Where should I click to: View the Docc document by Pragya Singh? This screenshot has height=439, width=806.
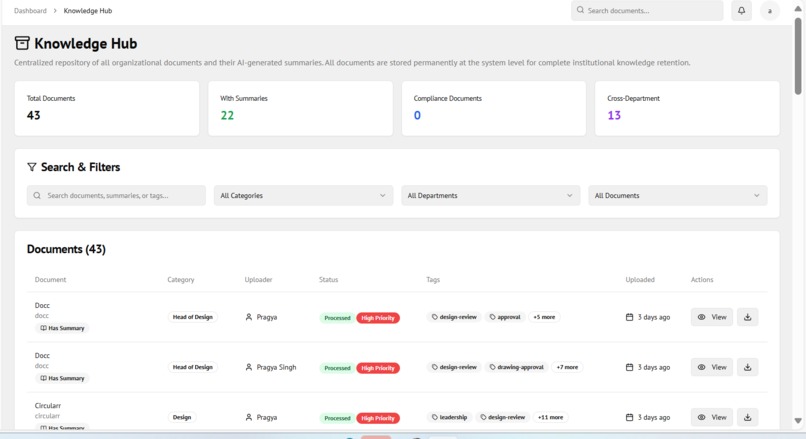tap(712, 367)
